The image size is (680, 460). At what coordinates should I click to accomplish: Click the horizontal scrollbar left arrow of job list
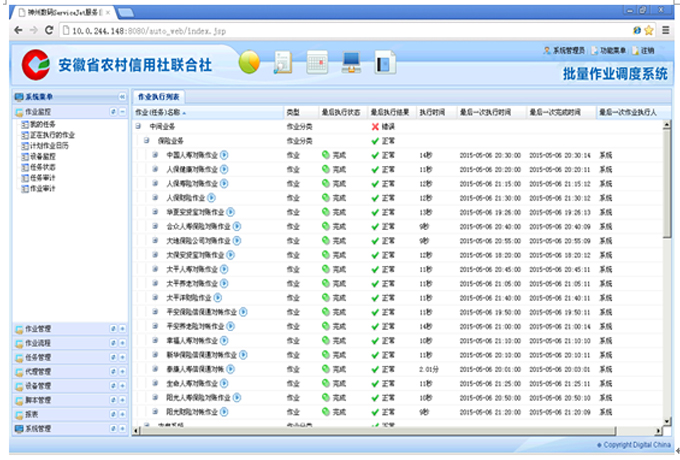137,431
